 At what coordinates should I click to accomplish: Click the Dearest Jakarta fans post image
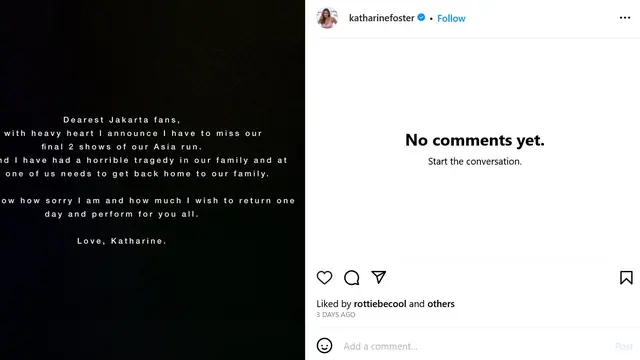(152, 180)
